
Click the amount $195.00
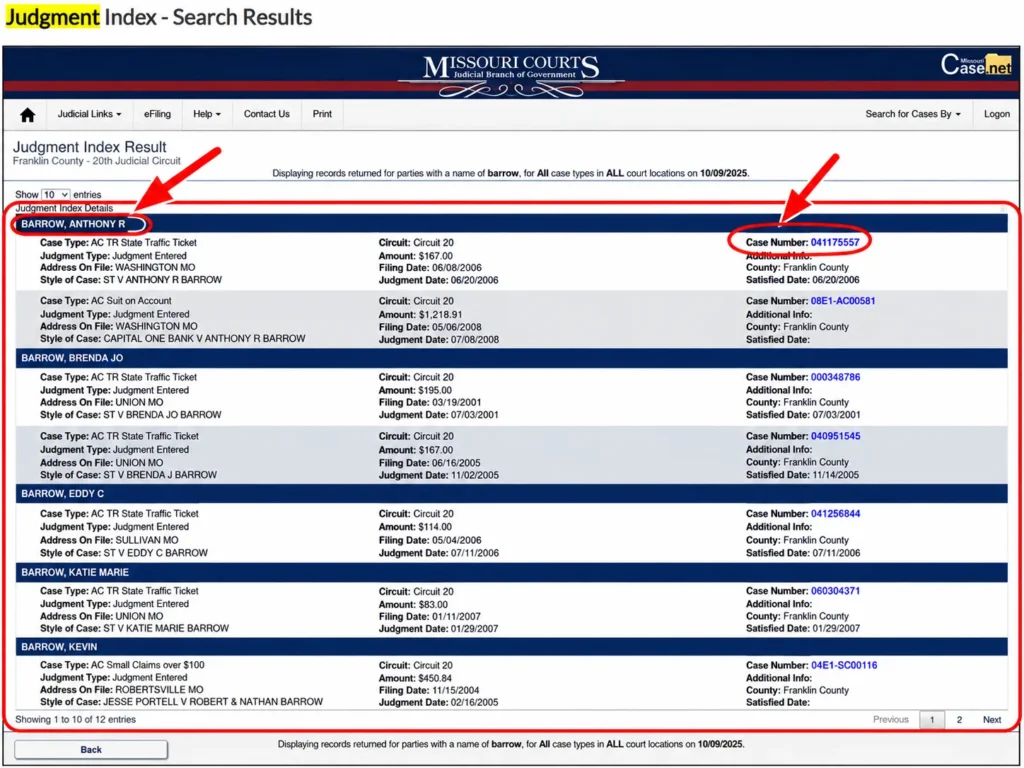coord(435,391)
